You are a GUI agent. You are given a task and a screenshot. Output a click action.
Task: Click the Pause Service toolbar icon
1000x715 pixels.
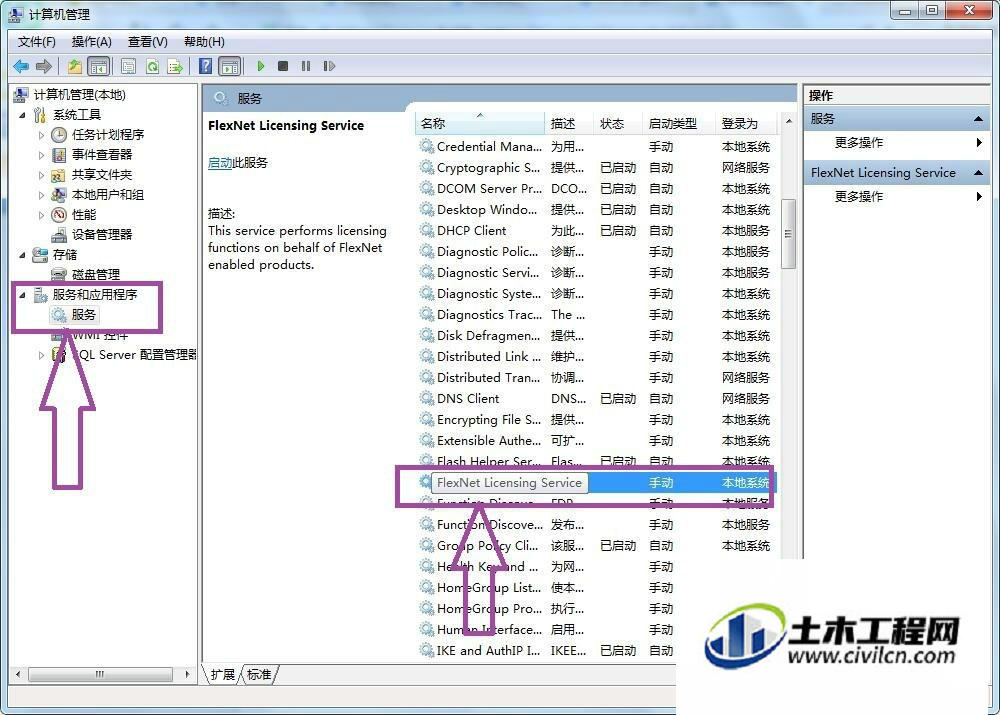coord(306,66)
